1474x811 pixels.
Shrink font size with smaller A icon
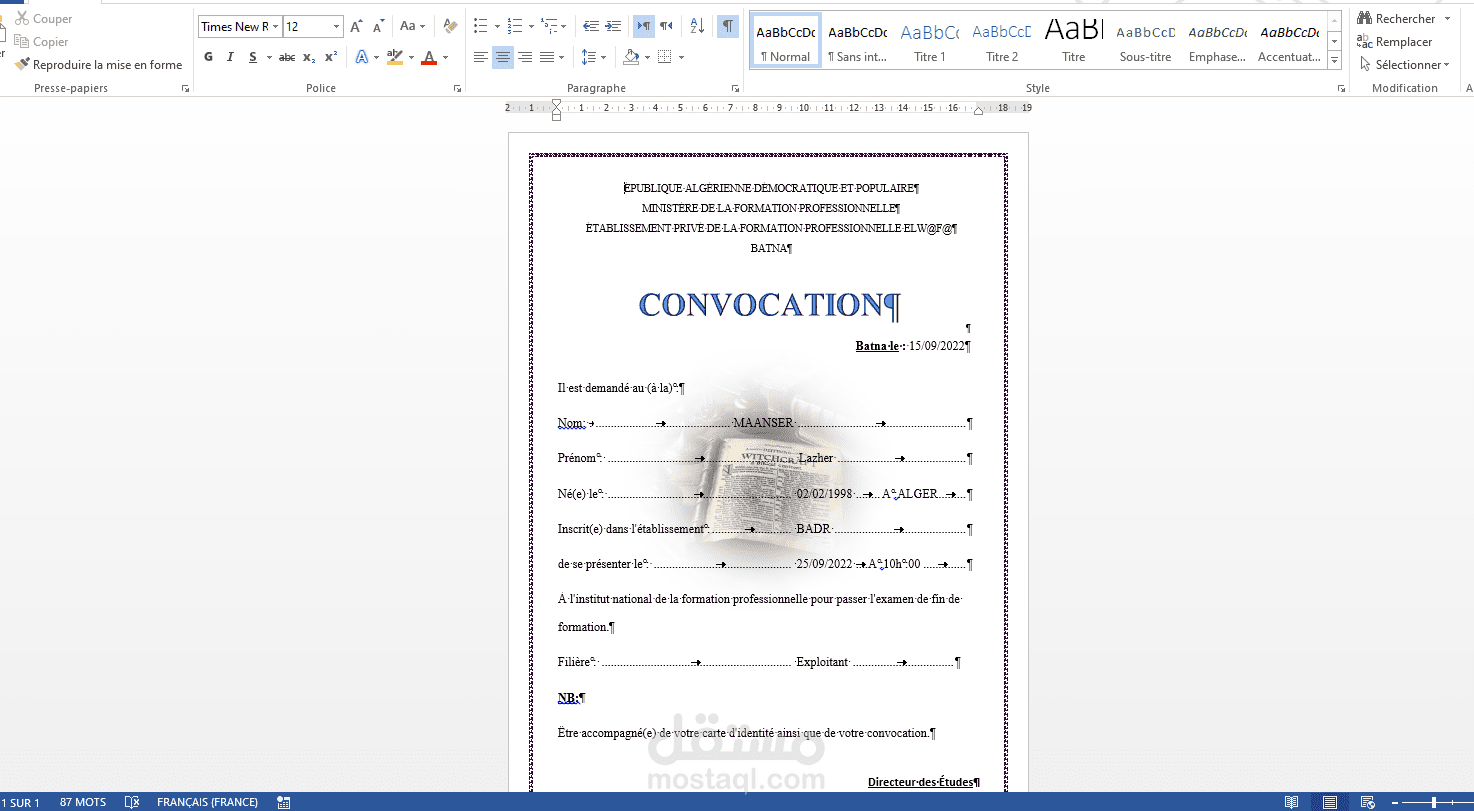378,27
